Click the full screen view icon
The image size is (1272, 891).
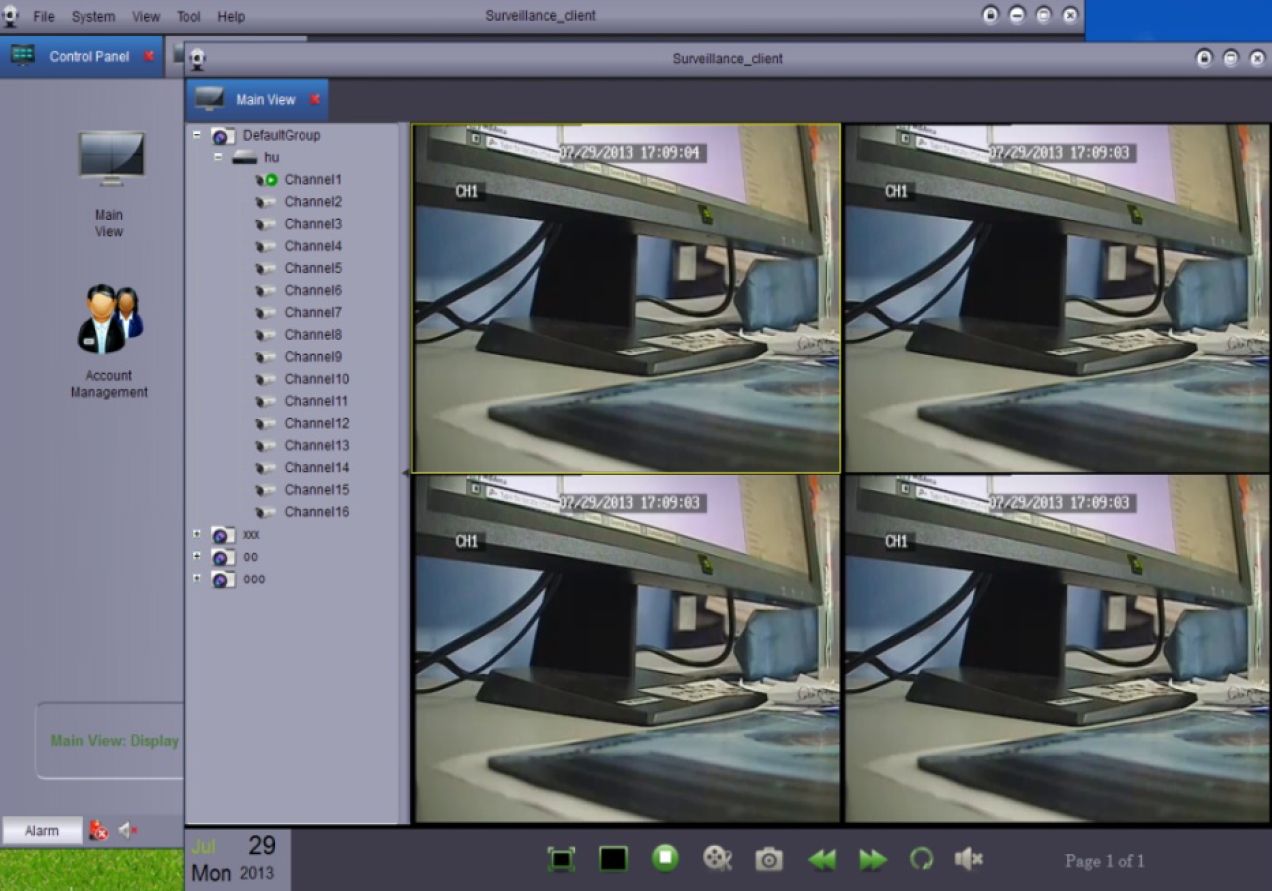click(561, 859)
